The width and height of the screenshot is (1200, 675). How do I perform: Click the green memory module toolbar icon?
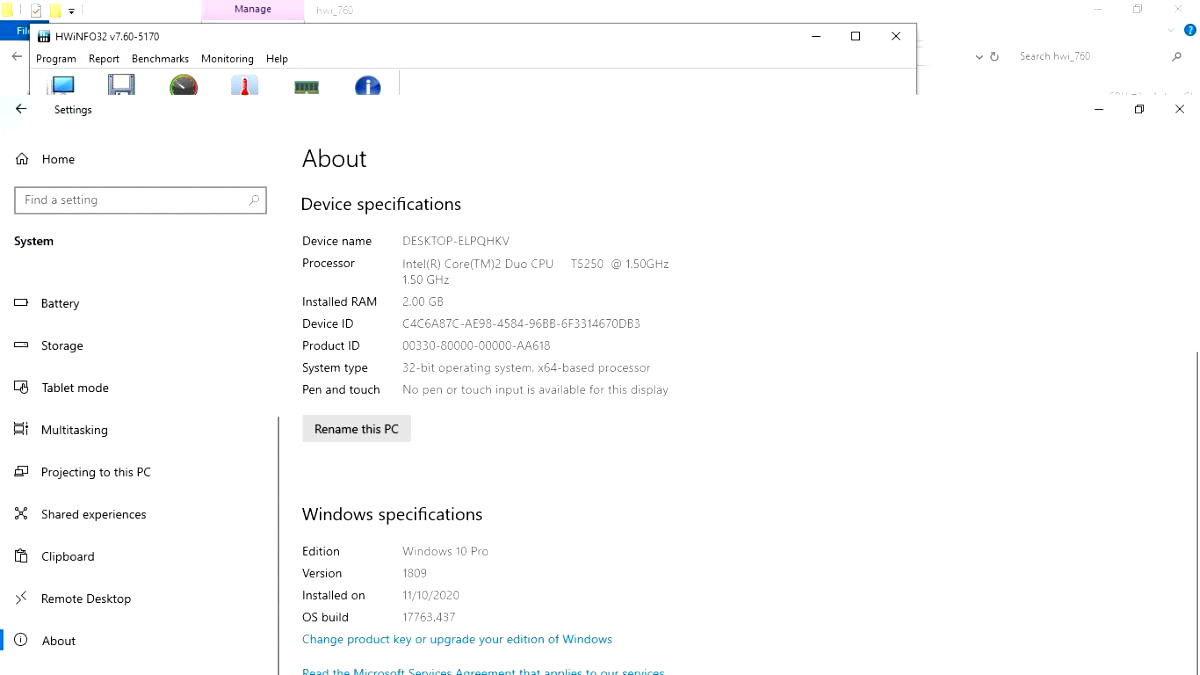coord(307,87)
